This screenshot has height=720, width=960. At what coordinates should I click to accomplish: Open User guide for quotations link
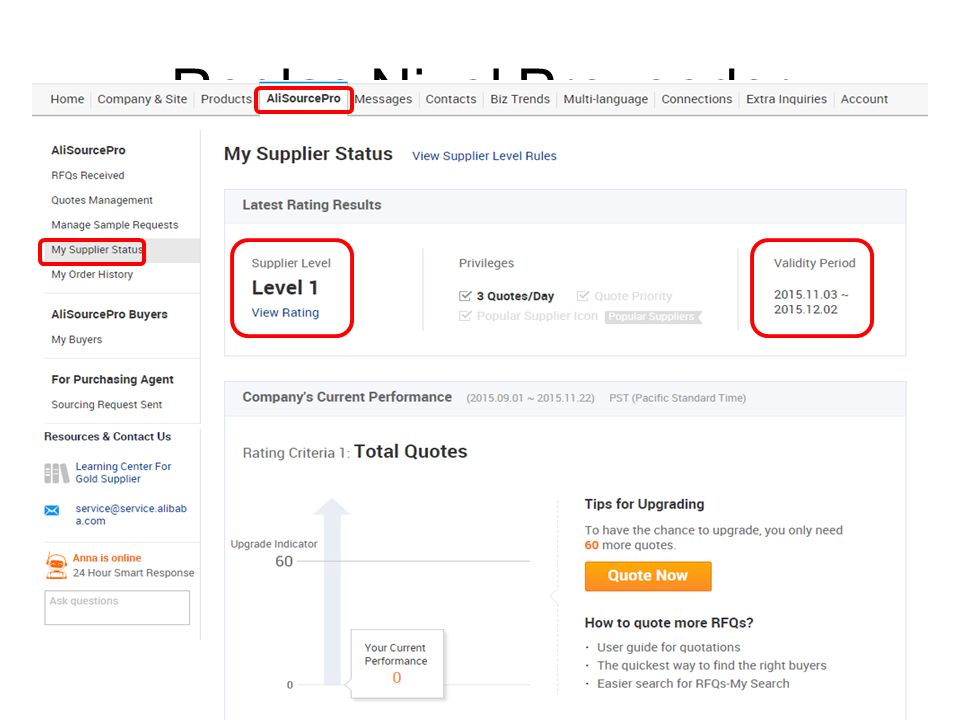pos(669,648)
